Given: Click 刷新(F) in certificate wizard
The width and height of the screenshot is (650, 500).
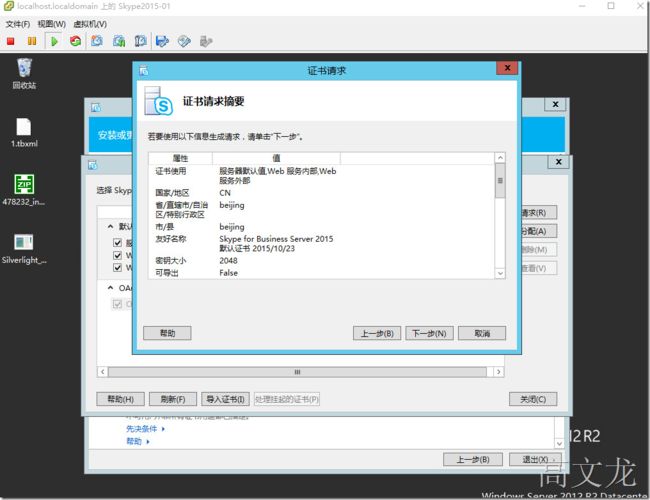Looking at the screenshot, I should pyautogui.click(x=173, y=399).
